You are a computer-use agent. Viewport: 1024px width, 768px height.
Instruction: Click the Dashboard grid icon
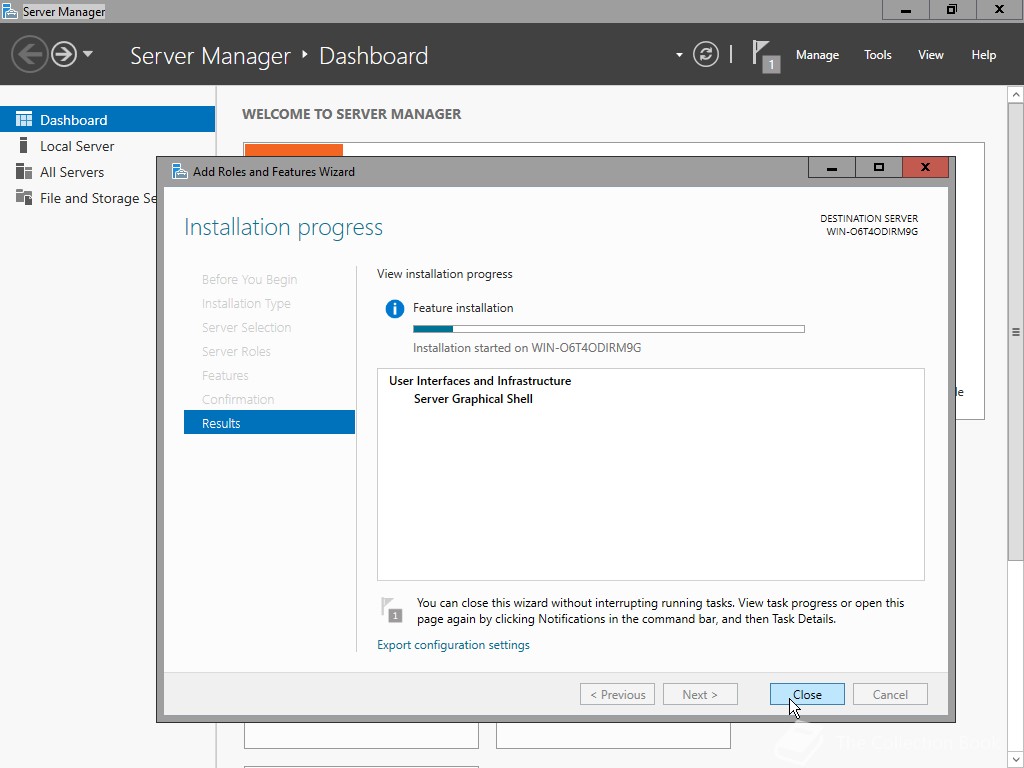[24, 120]
